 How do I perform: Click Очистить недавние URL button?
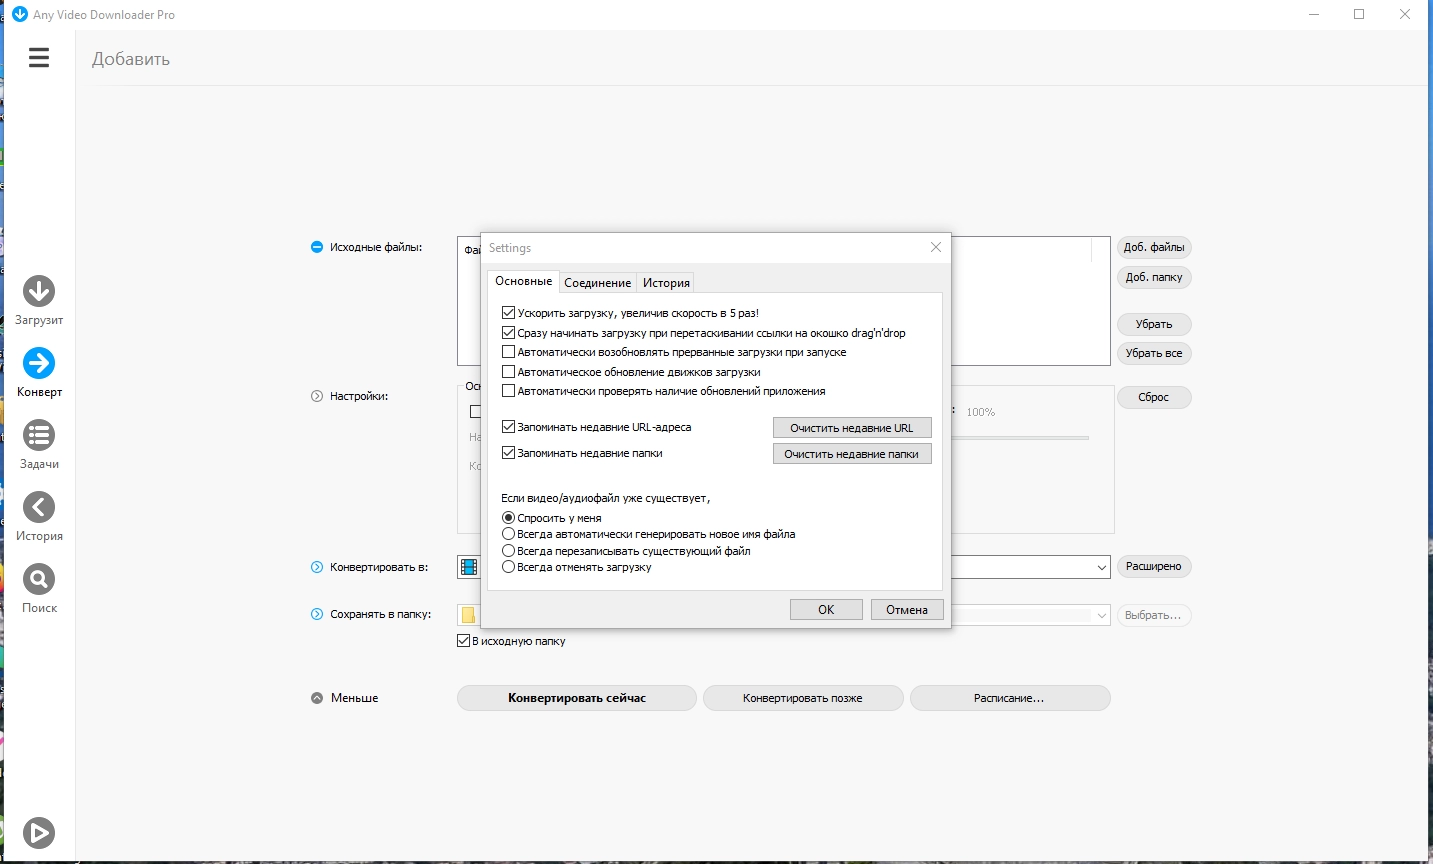pyautogui.click(x=852, y=428)
